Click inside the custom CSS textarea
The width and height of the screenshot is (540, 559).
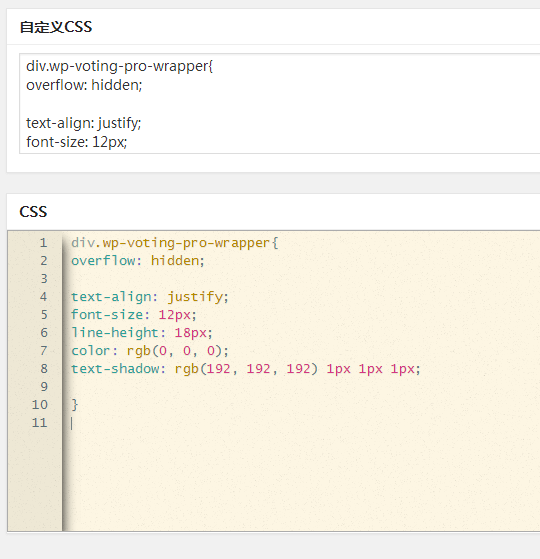tap(280, 104)
